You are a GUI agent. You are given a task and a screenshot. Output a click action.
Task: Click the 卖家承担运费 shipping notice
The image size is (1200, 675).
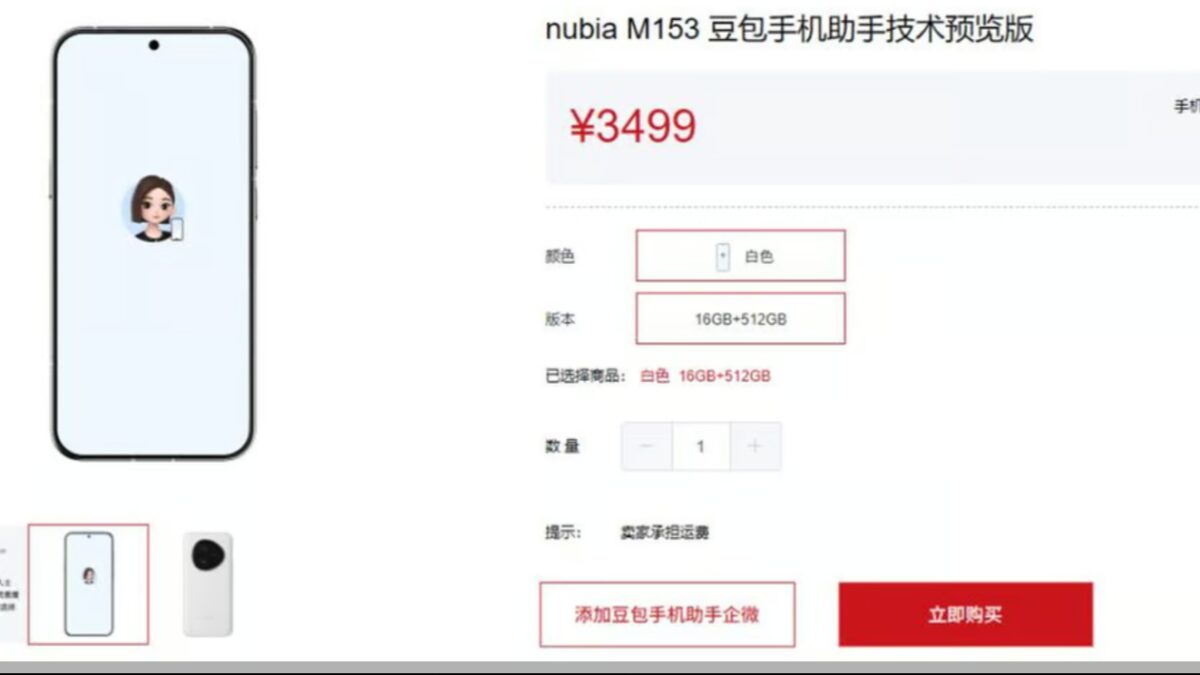665,533
